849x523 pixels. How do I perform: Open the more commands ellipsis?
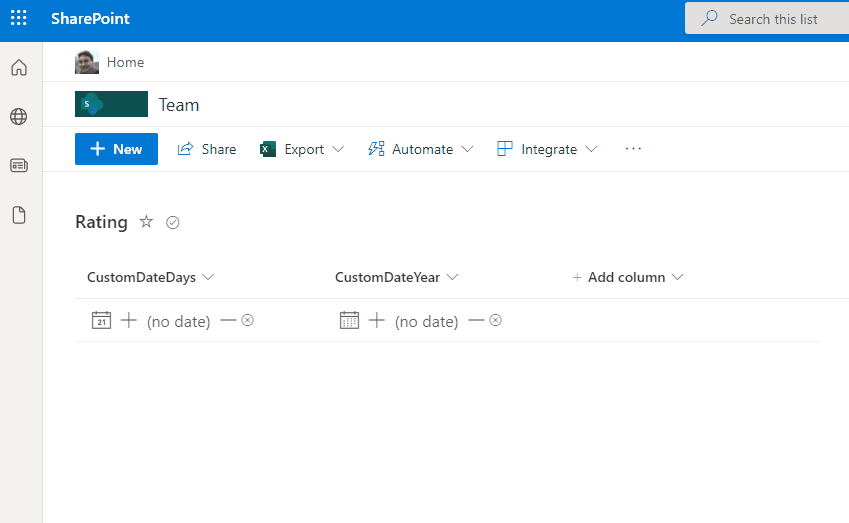(x=633, y=149)
